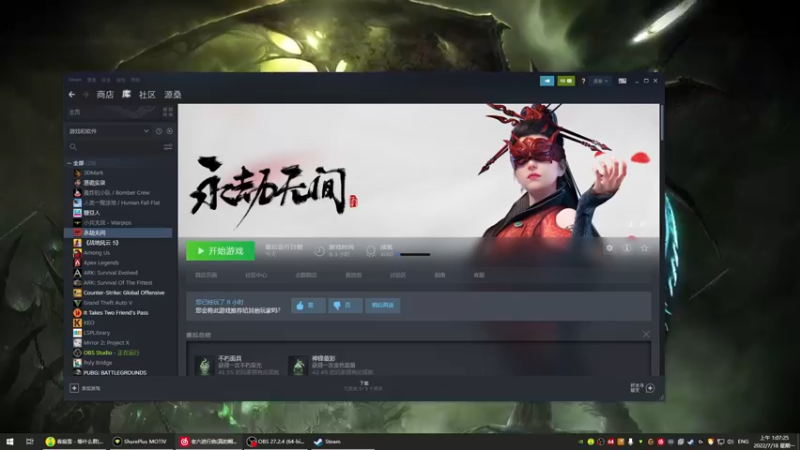Open the recent activity clock filter

click(159, 131)
